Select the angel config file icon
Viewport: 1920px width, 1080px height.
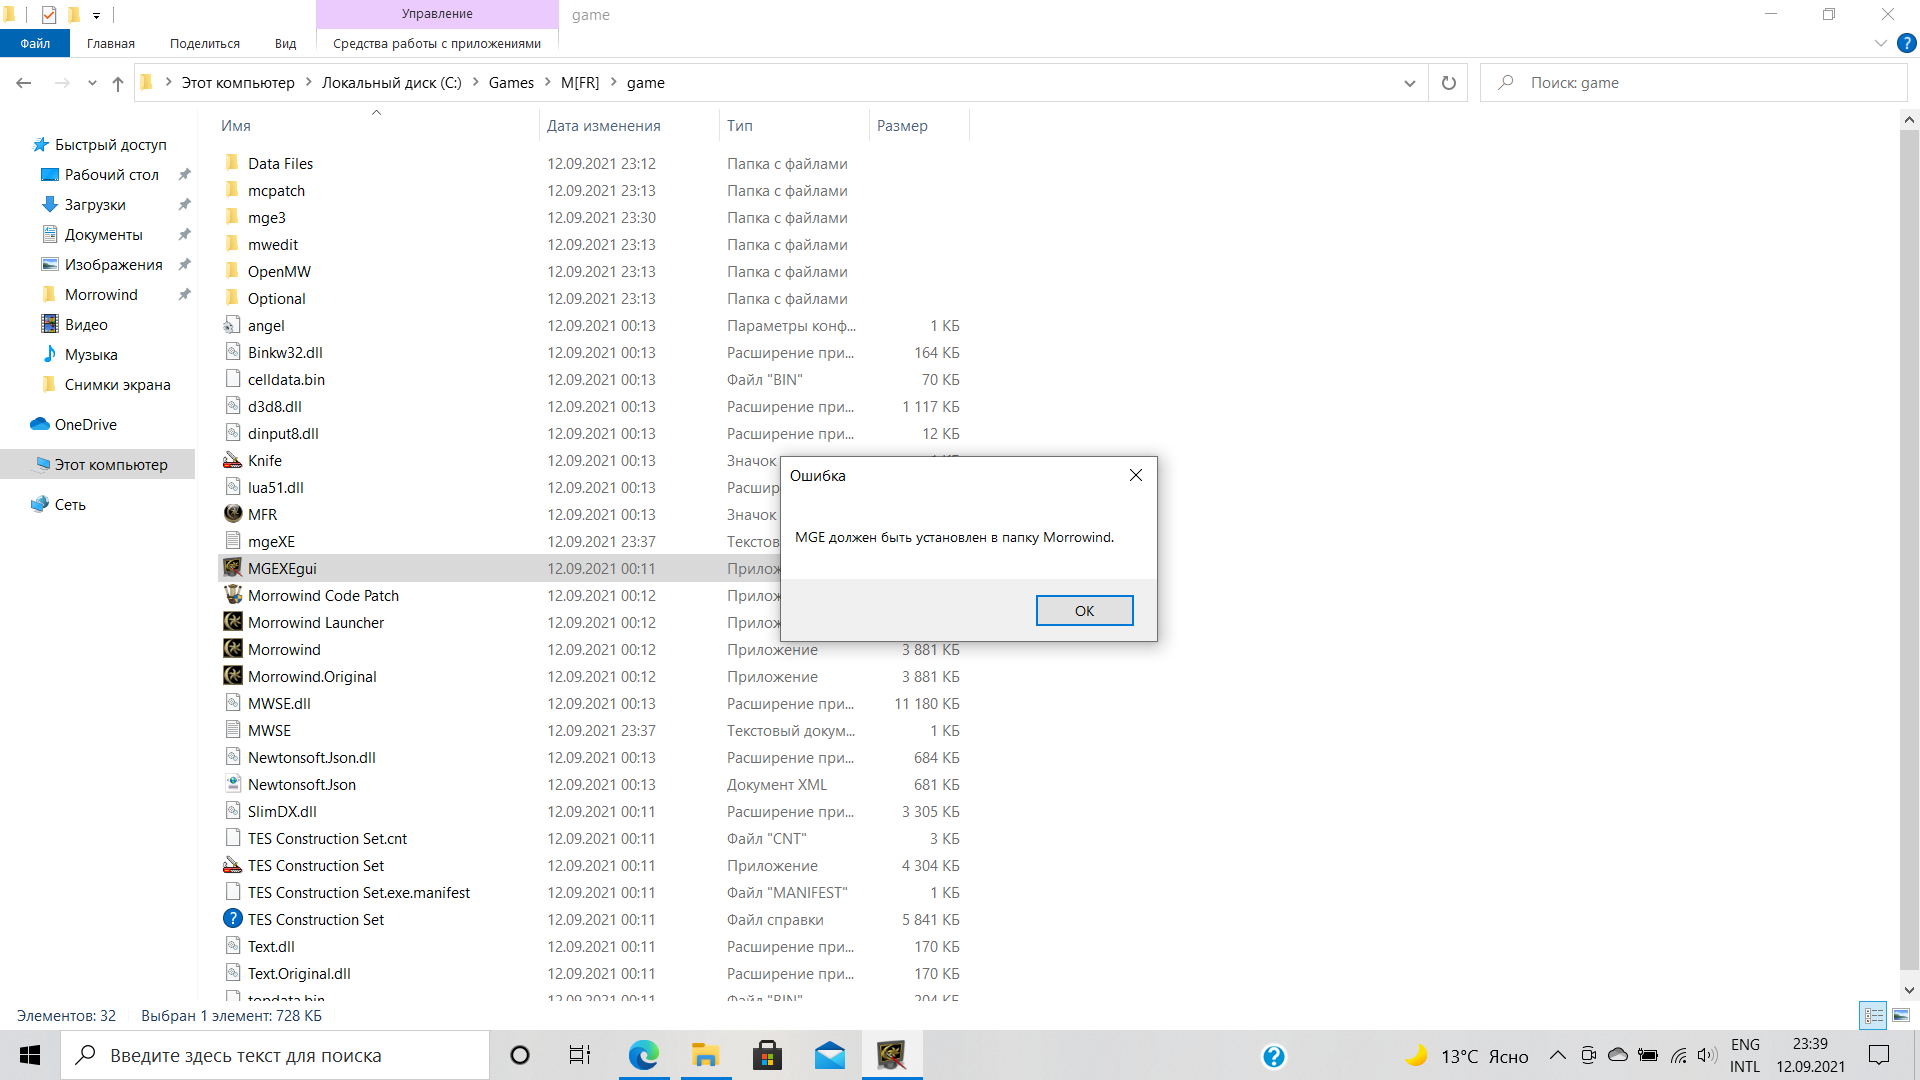point(233,325)
